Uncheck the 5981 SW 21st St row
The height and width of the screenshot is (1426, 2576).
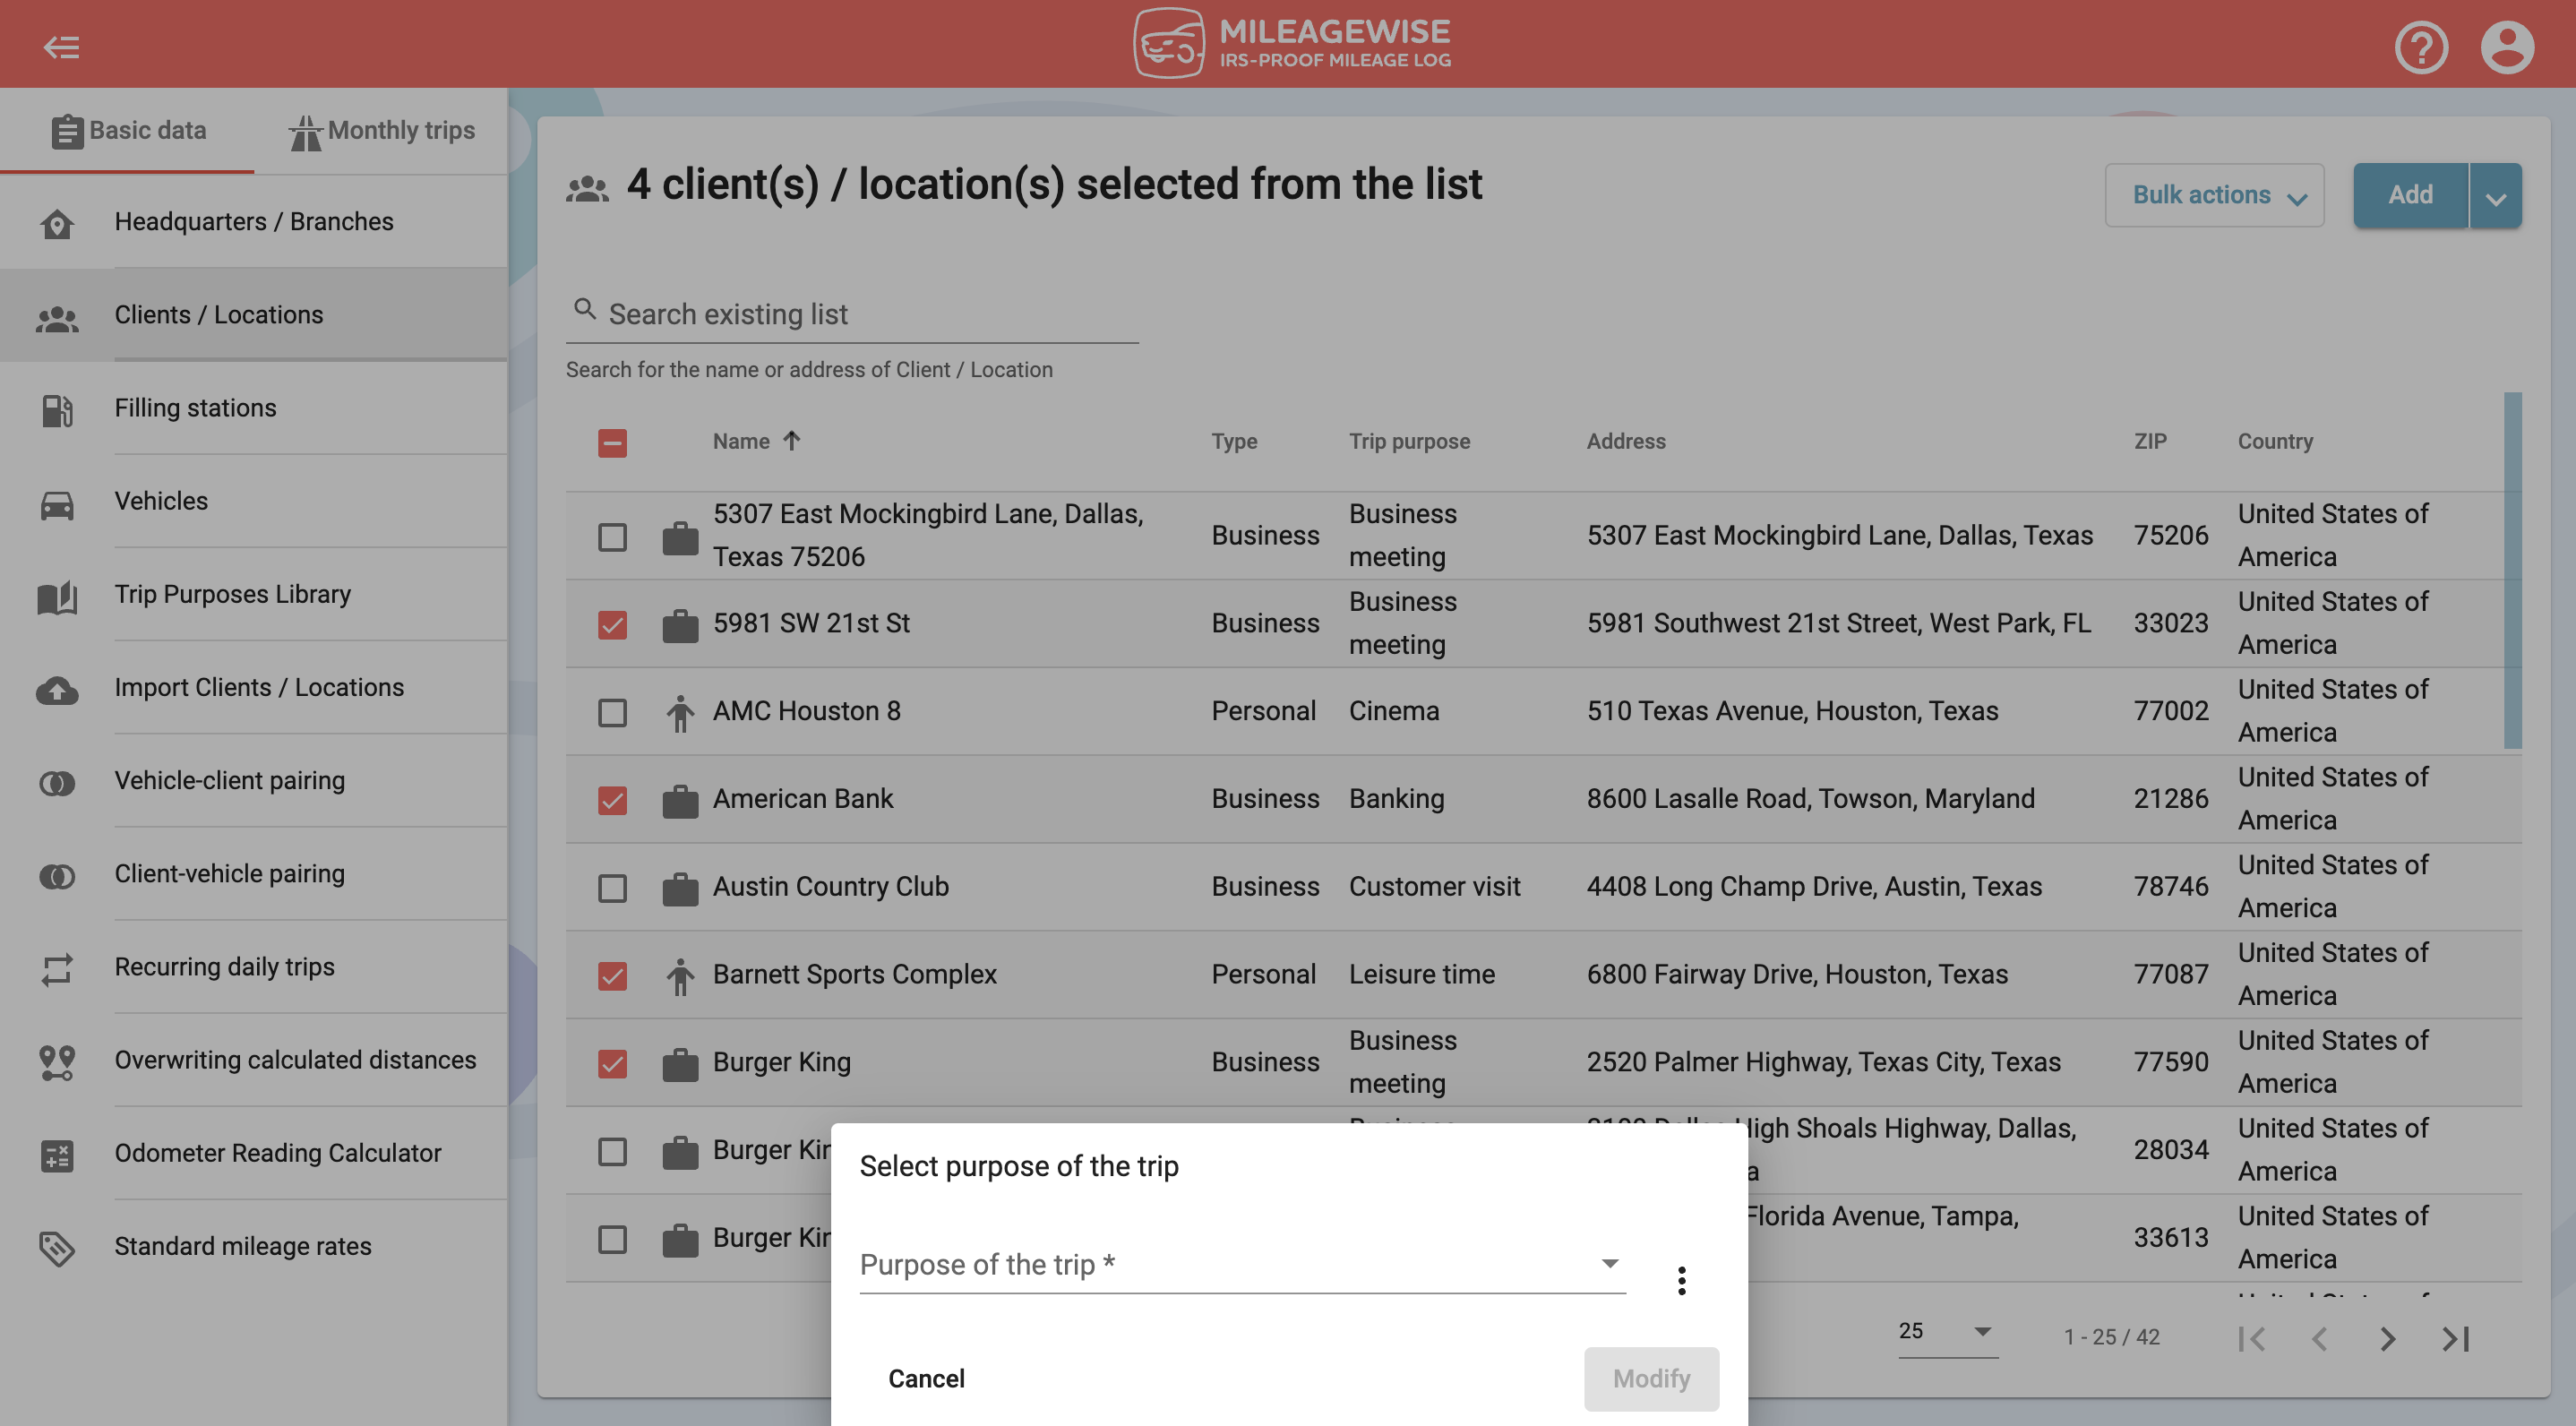[x=612, y=625]
